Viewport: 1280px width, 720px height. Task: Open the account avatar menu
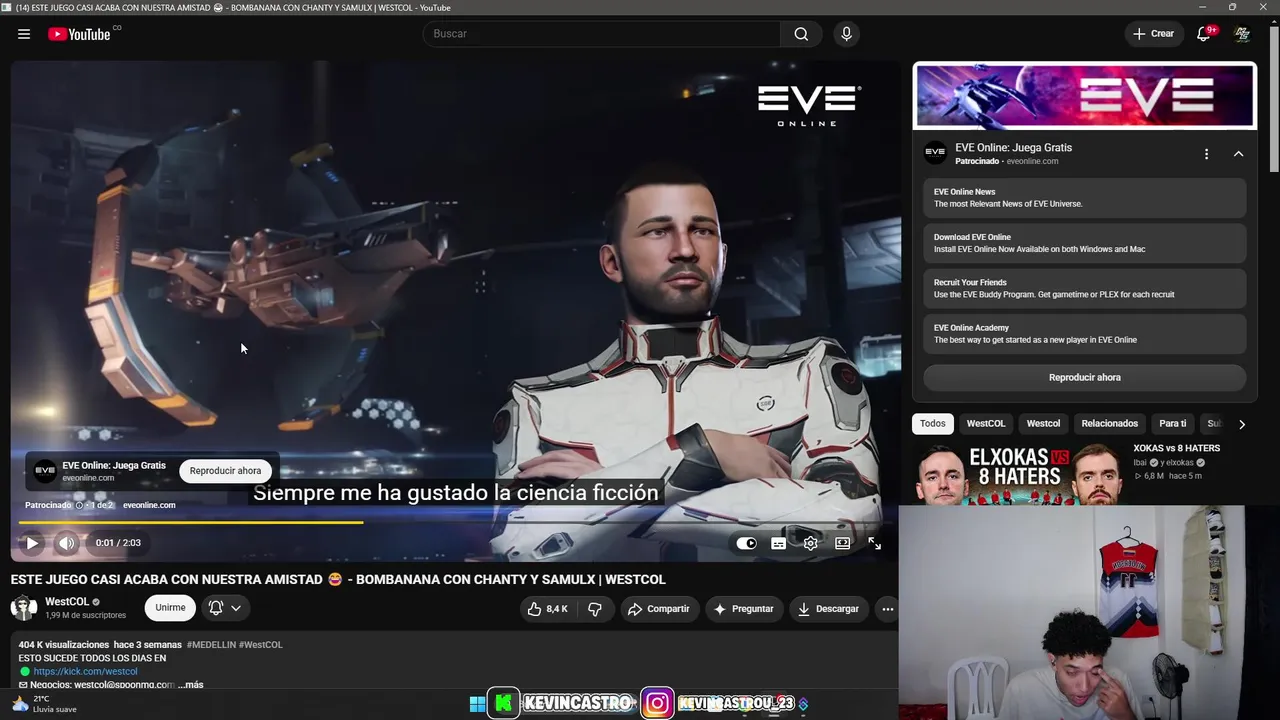coord(1242,34)
